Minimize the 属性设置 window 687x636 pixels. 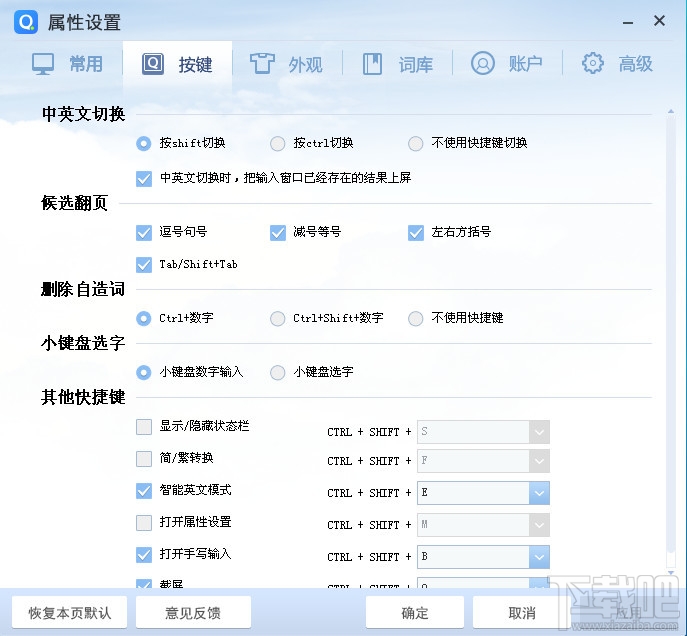[x=628, y=22]
